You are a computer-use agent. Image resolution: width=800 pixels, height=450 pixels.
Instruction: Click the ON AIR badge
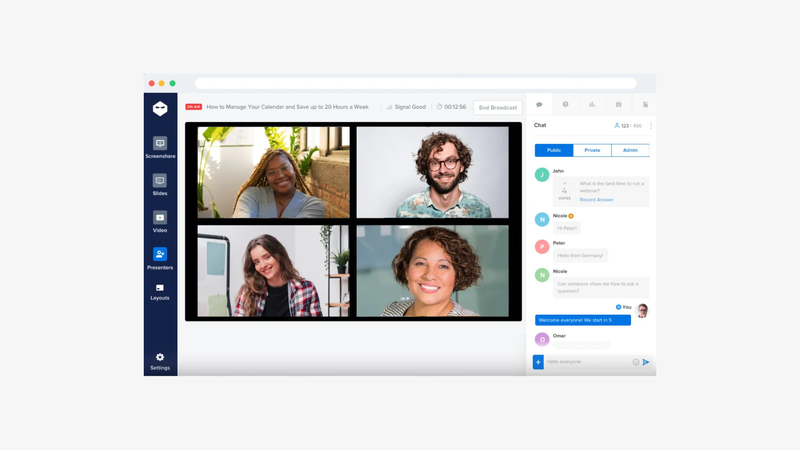[x=193, y=107]
